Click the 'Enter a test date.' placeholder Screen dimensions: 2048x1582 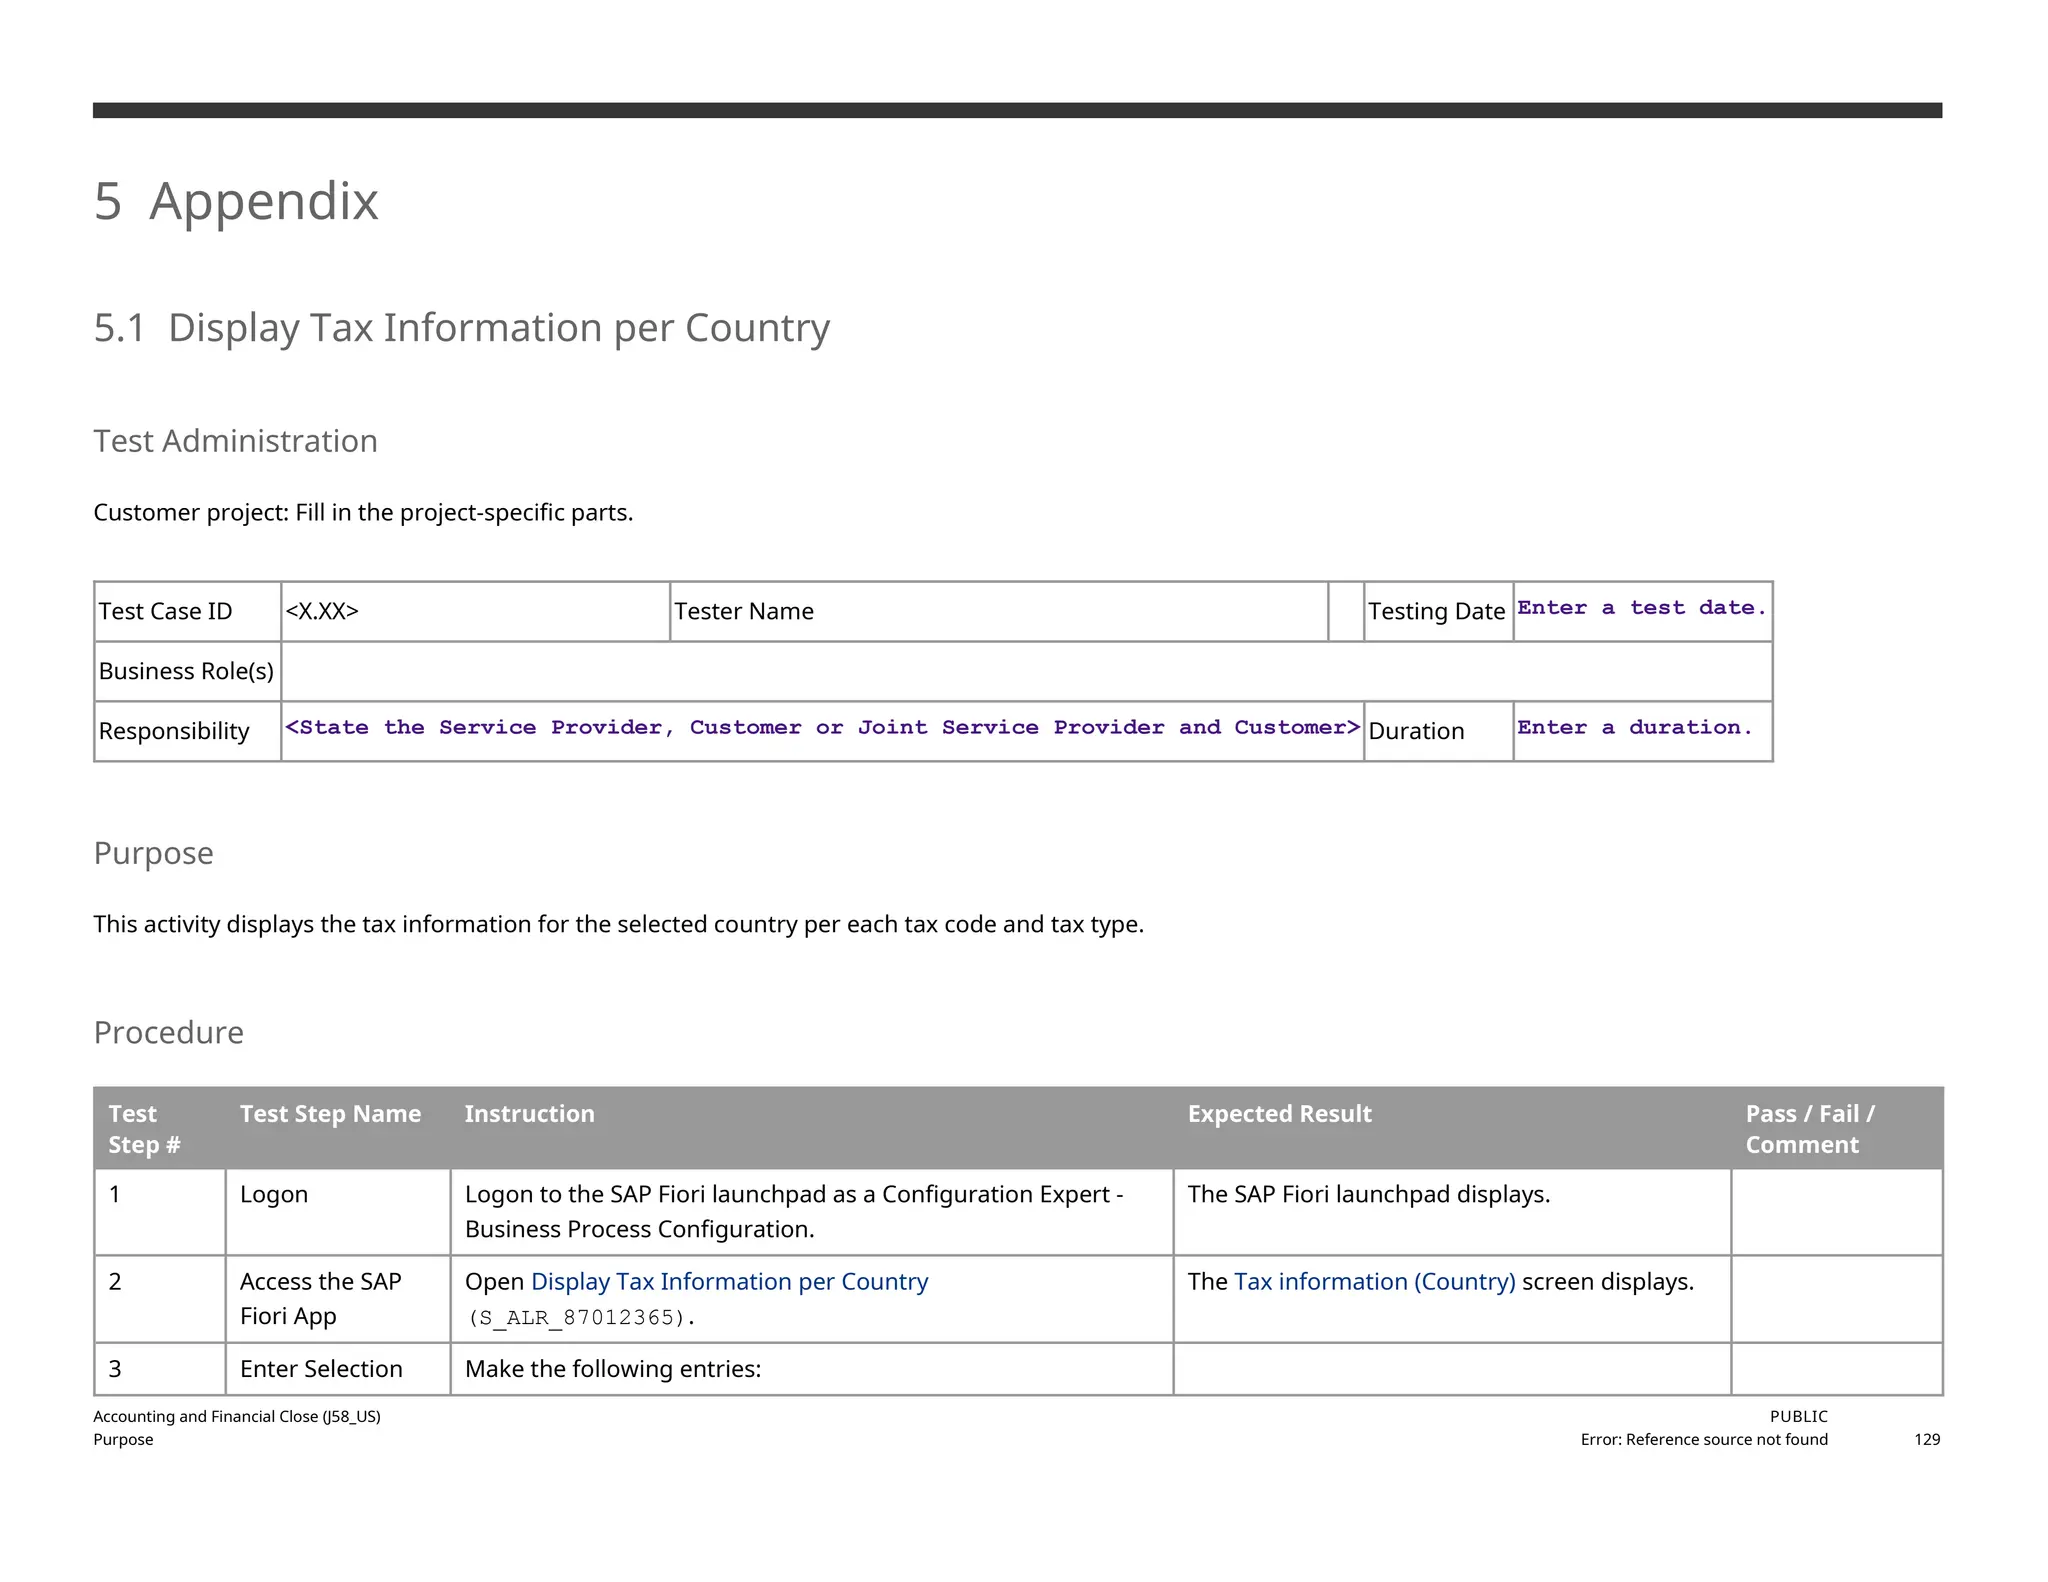(1642, 608)
